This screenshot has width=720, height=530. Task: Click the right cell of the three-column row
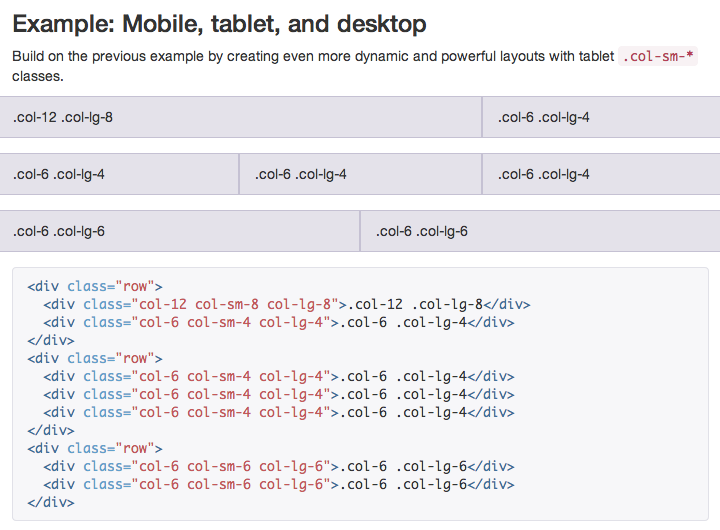coord(601,174)
